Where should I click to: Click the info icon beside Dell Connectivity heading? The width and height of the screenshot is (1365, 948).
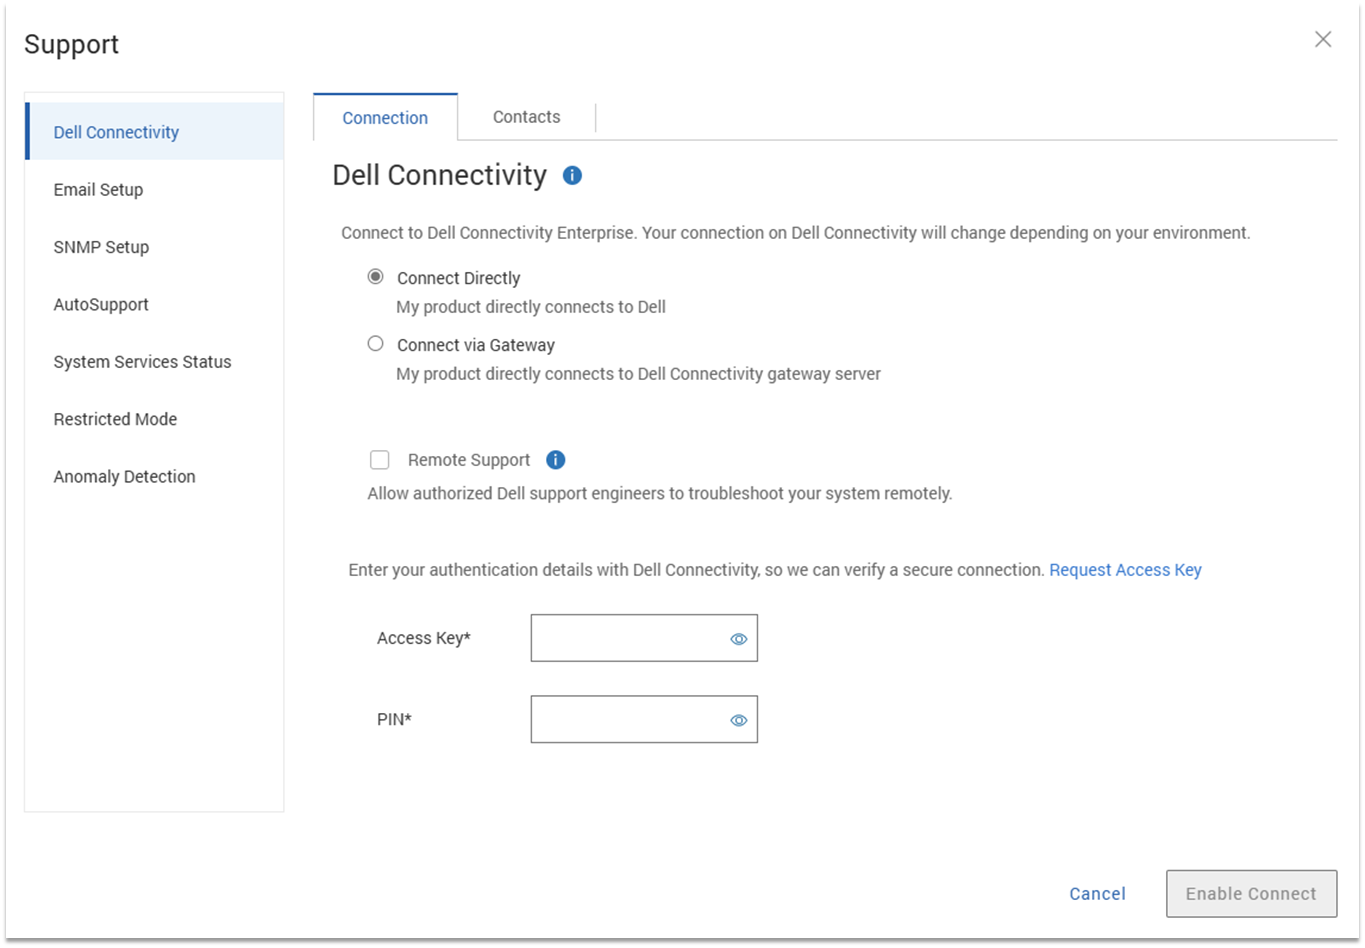point(572,176)
